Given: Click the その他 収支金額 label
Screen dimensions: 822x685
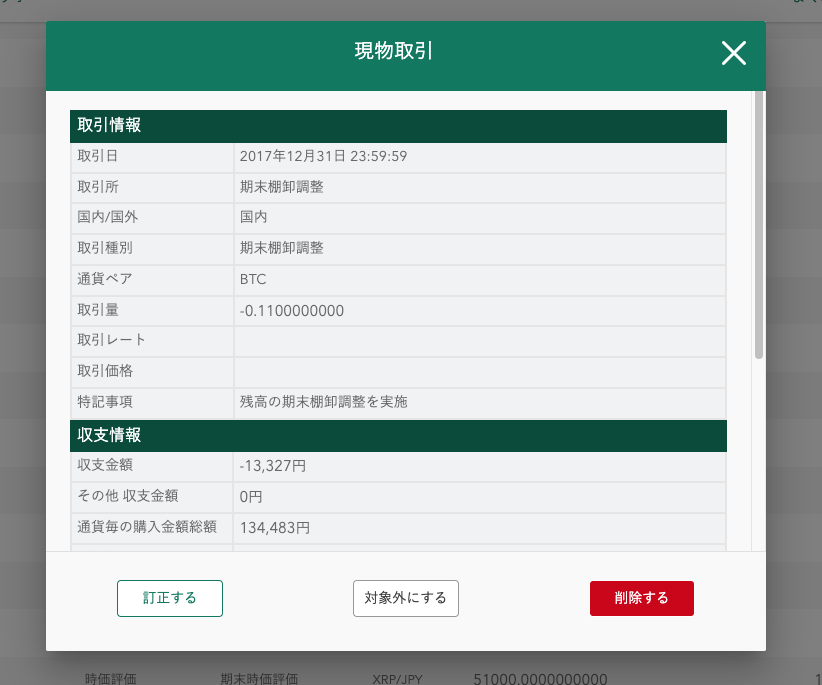Looking at the screenshot, I should (x=128, y=496).
